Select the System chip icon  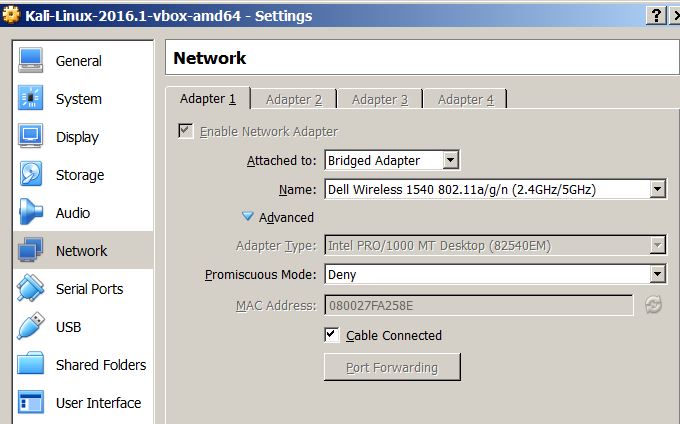click(31, 99)
